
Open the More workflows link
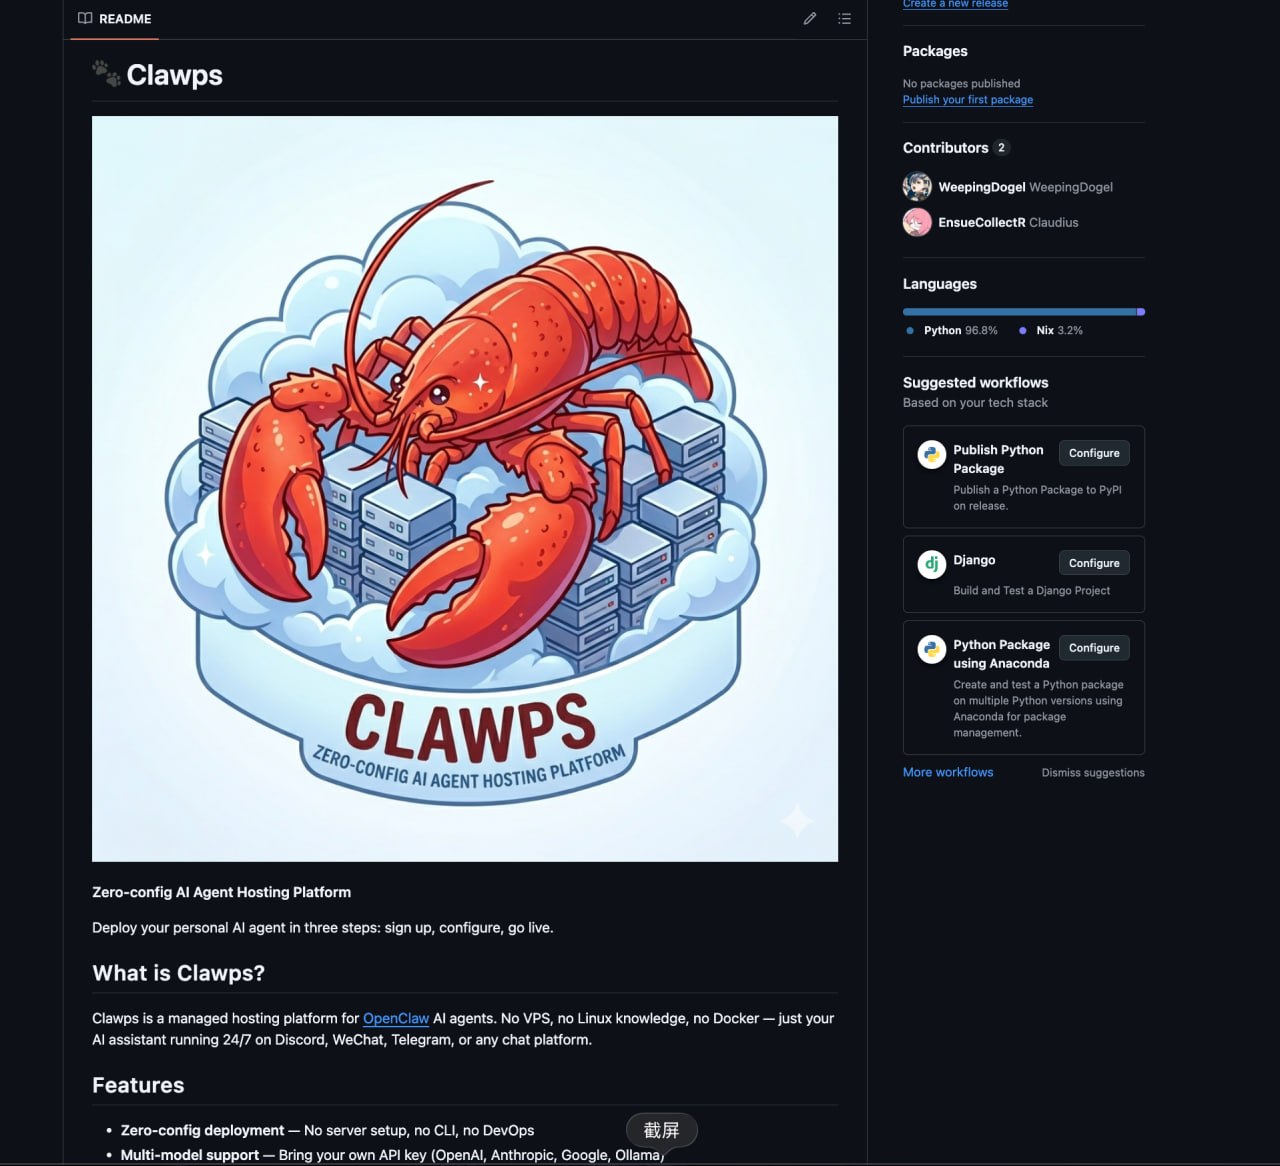(x=948, y=772)
